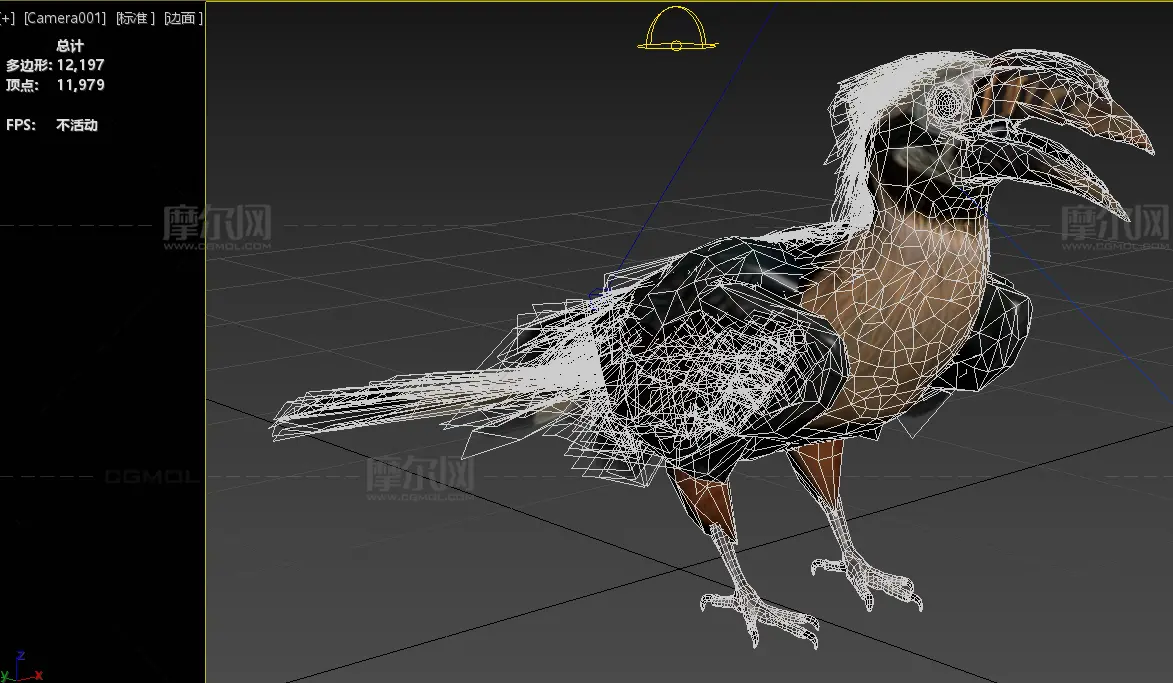Open the 边面 shading mode menu
This screenshot has width=1173, height=683.
183,18
